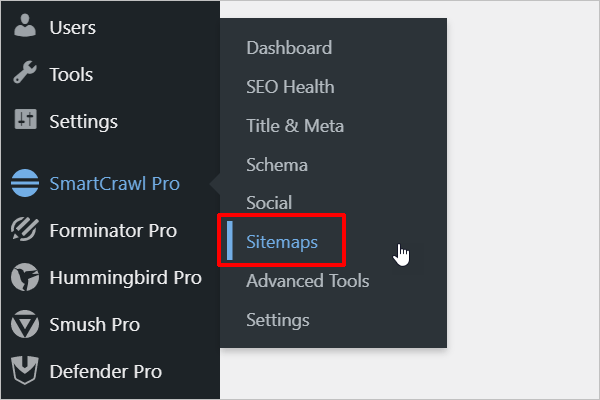Open Settings in SmartCrawl submenu
The width and height of the screenshot is (600, 400).
click(x=277, y=320)
